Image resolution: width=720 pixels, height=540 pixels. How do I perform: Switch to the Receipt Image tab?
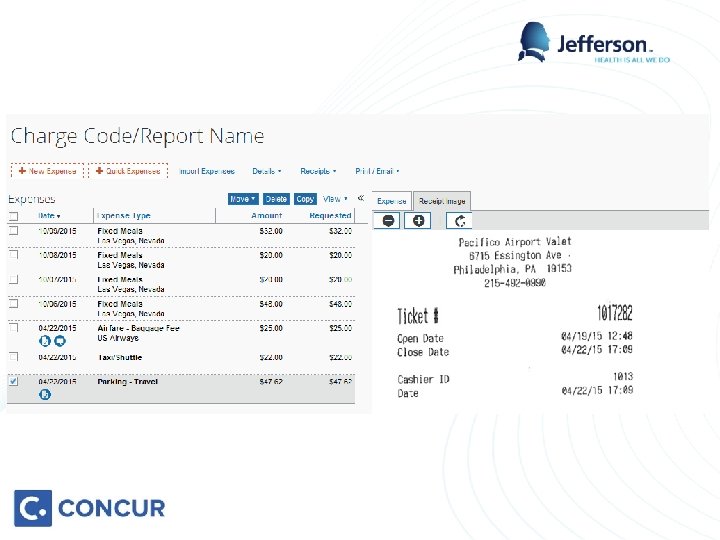[x=442, y=201]
